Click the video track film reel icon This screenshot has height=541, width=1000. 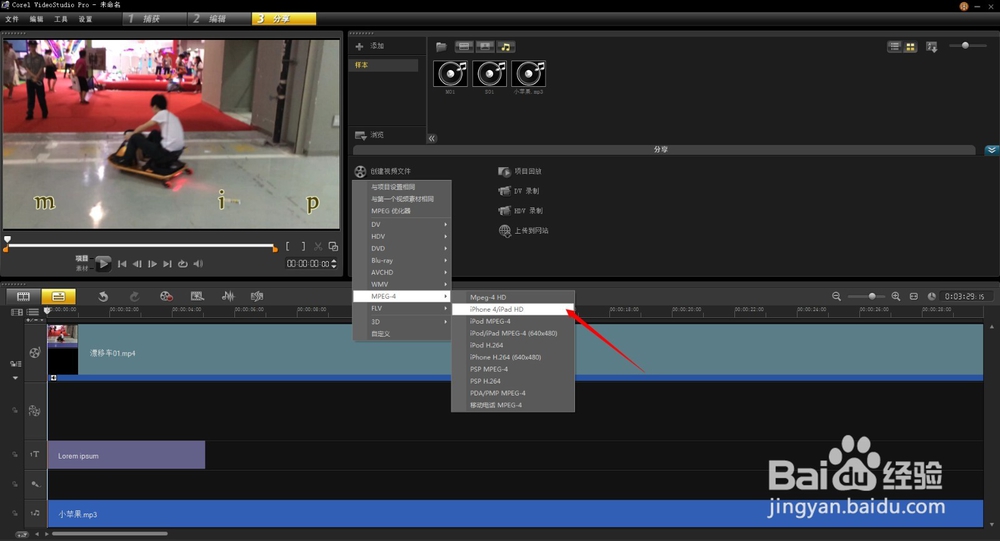coord(34,352)
